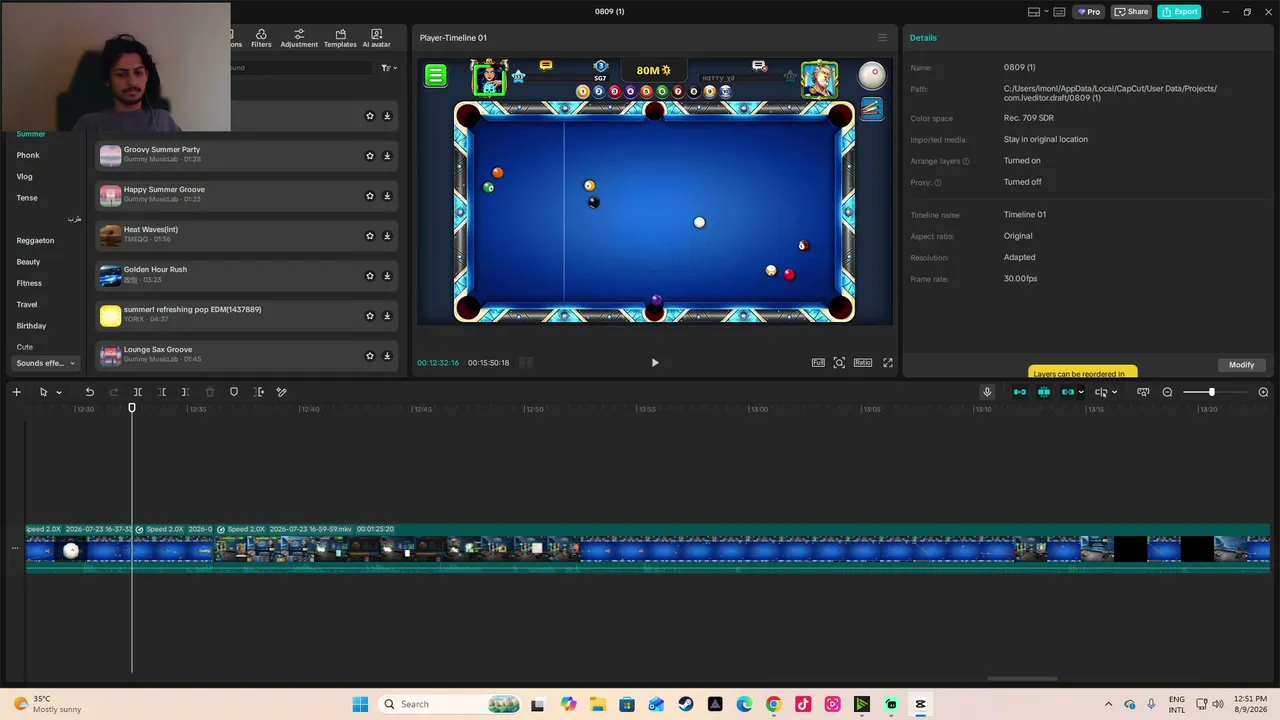Favorite the Groovy Summer Party track
Image resolution: width=1280 pixels, height=720 pixels.
point(370,156)
